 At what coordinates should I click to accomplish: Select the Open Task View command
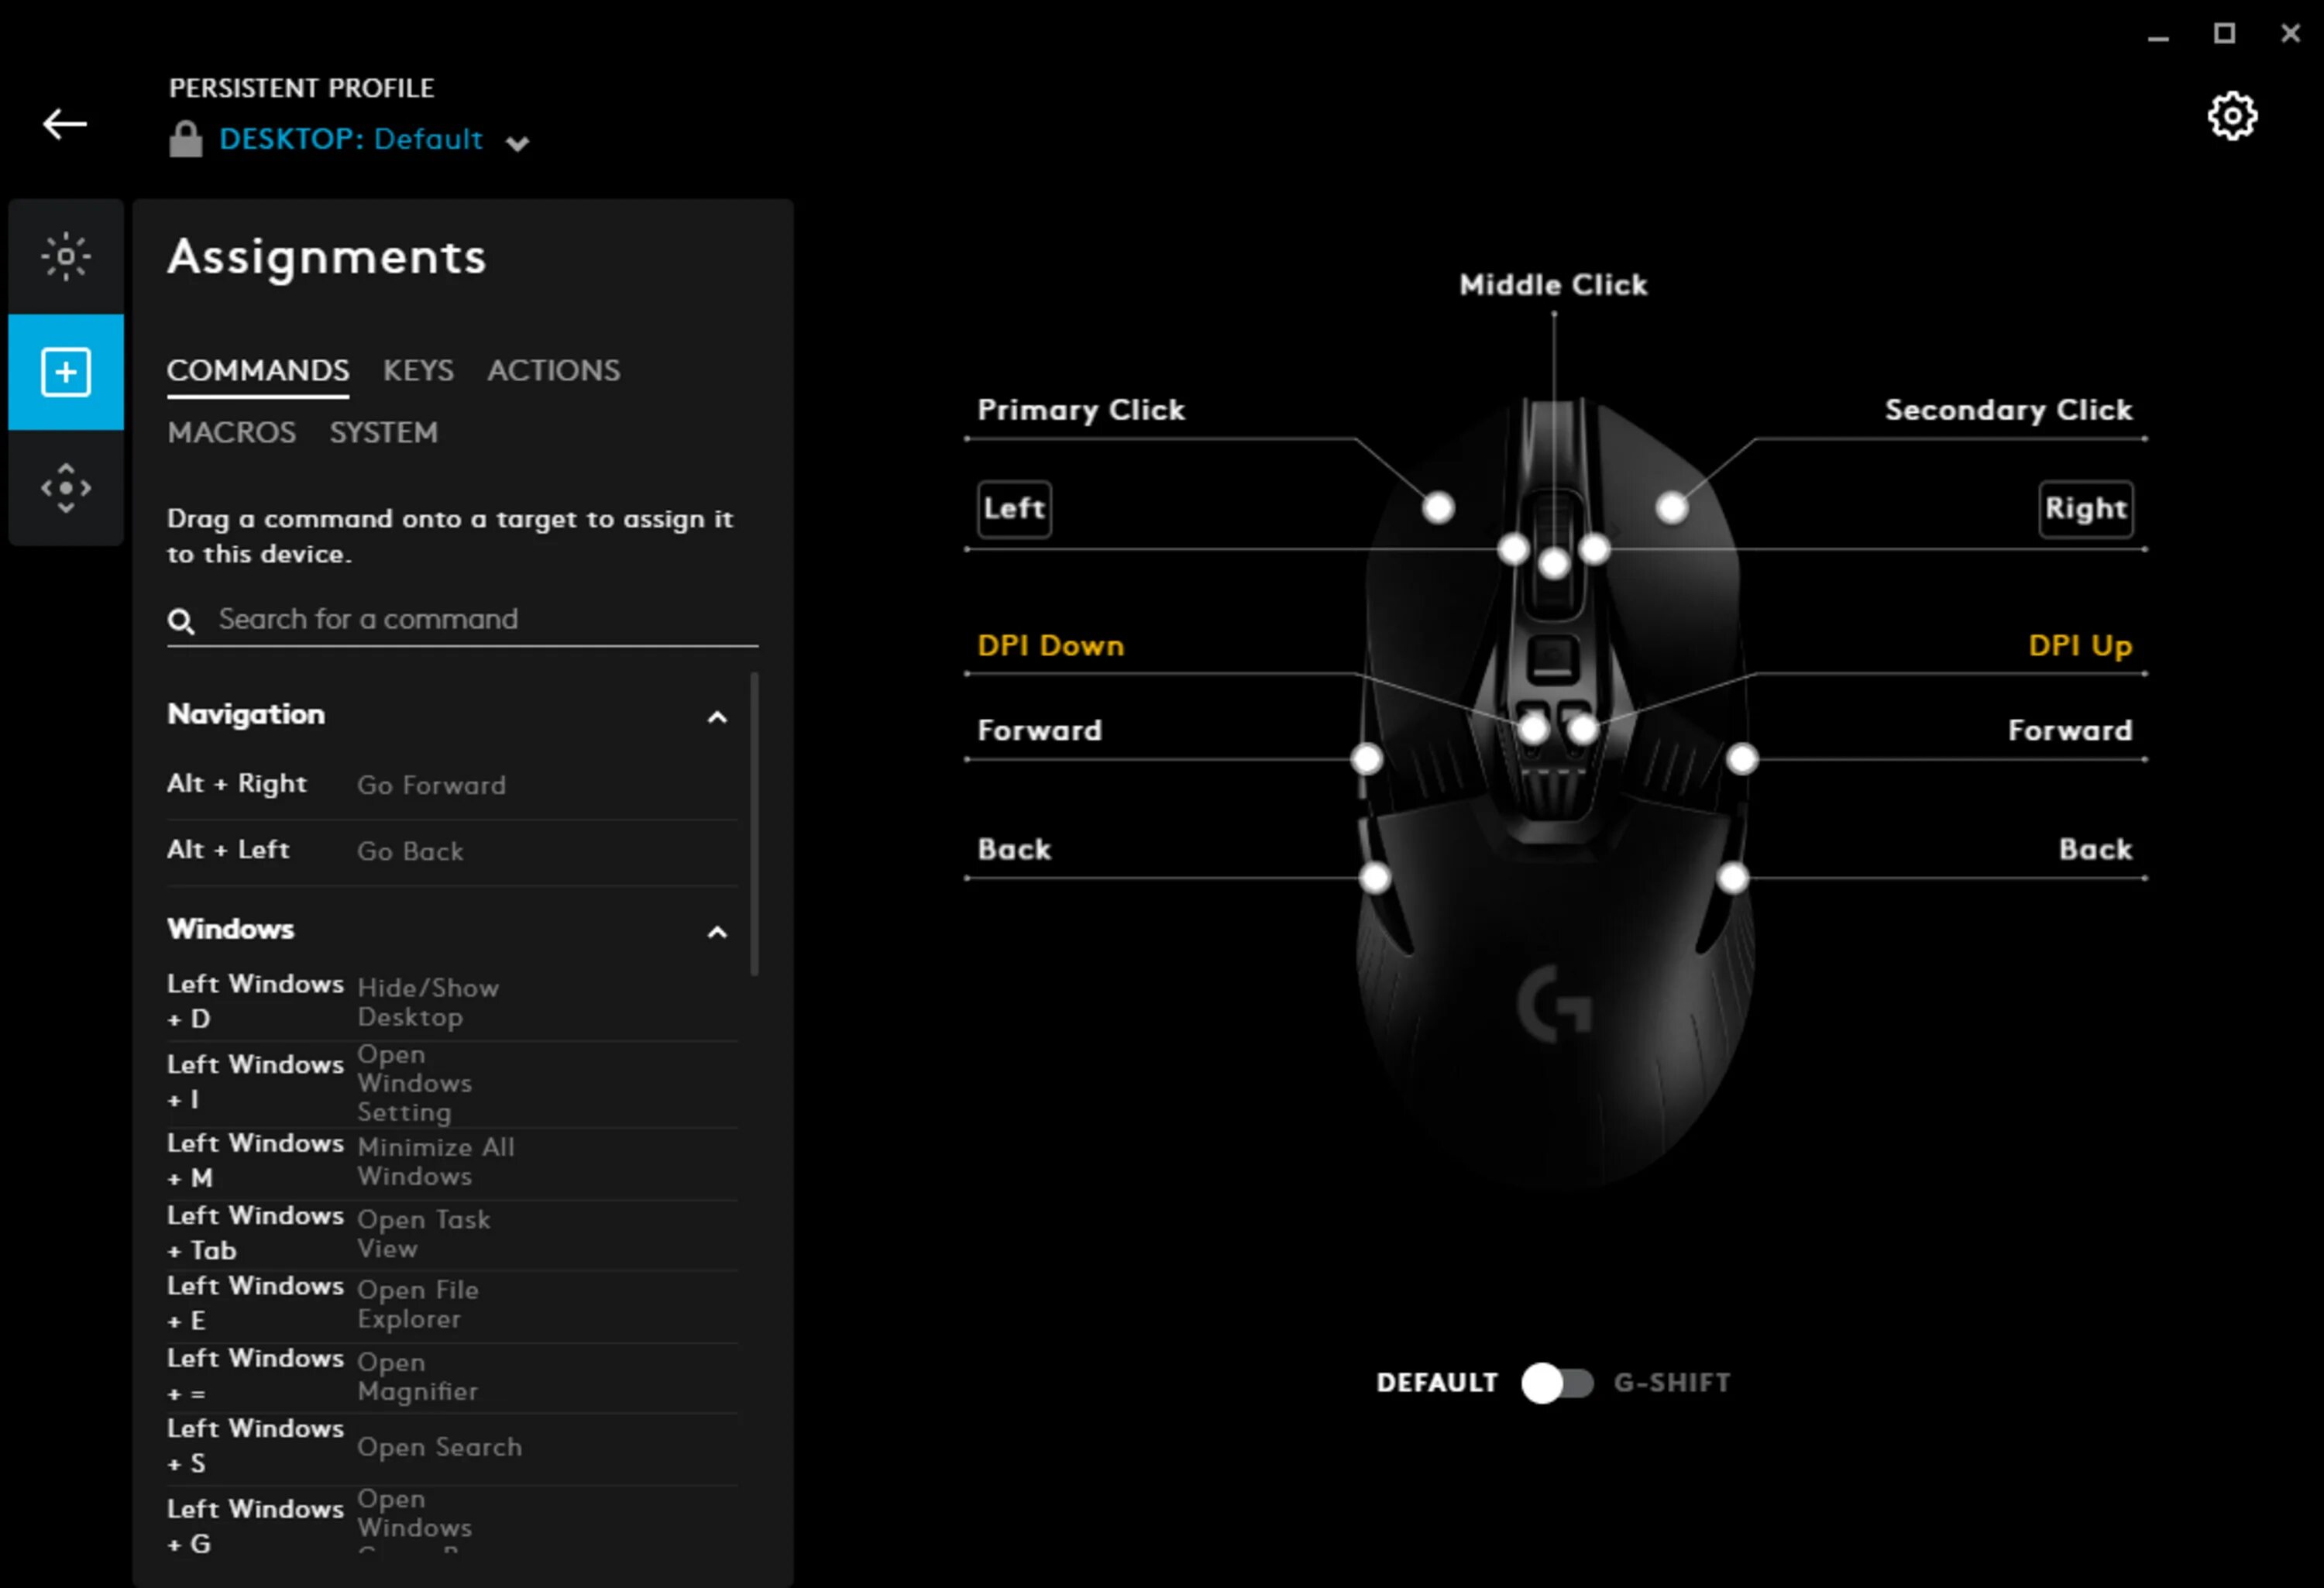pos(452,1234)
